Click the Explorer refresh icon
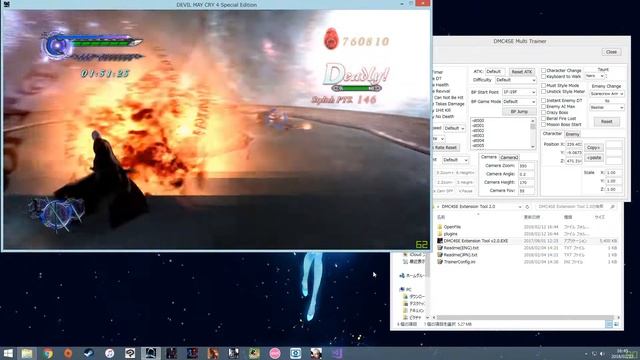 point(527,207)
